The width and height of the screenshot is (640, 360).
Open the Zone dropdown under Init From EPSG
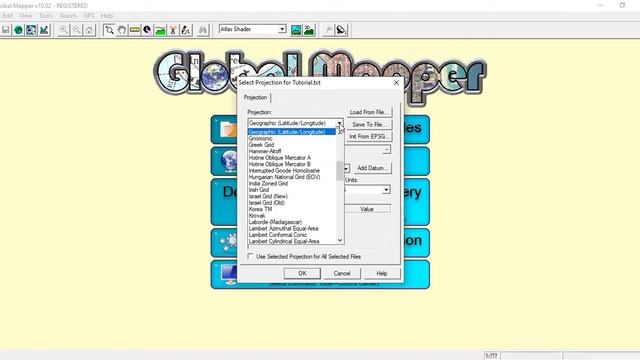386,150
